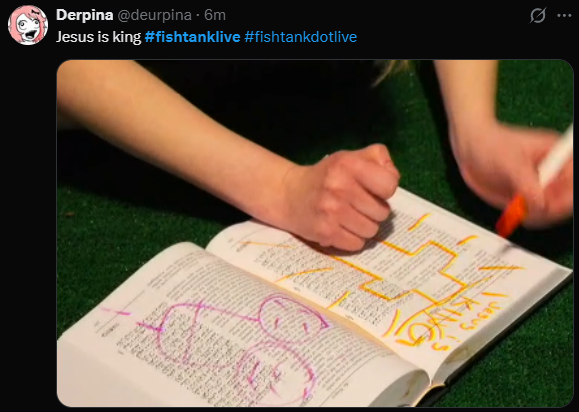
Task: Click the 'Jesus is king' tweet text
Action: coord(99,37)
